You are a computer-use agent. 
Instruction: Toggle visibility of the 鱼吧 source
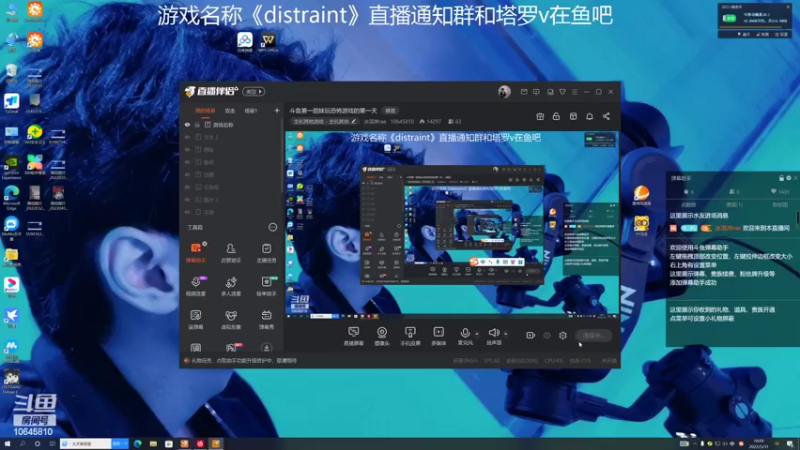coord(187,162)
